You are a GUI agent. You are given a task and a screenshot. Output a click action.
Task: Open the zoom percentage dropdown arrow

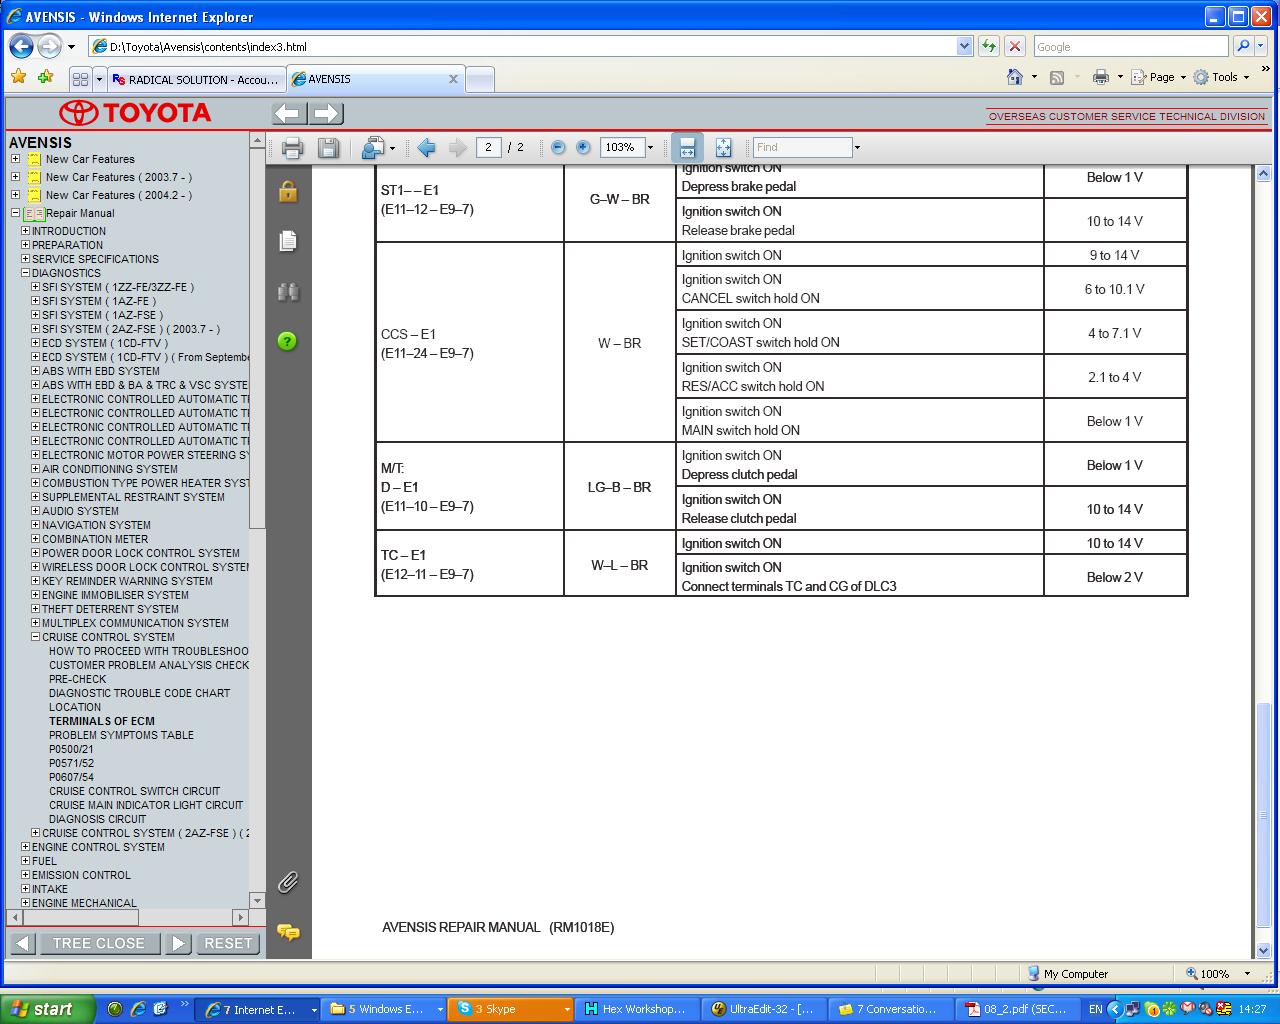[x=650, y=148]
